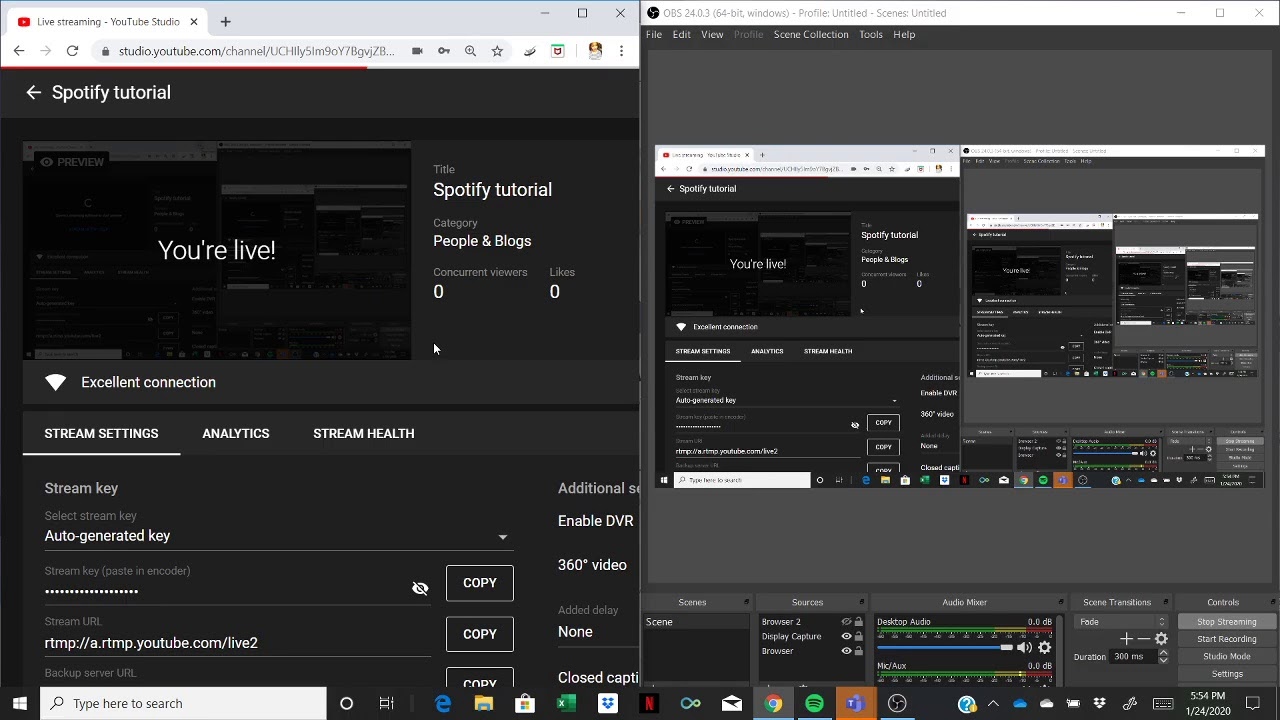The image size is (1280, 720).
Task: Mute Desktop Audio with the speaker icon
Action: [1024, 648]
